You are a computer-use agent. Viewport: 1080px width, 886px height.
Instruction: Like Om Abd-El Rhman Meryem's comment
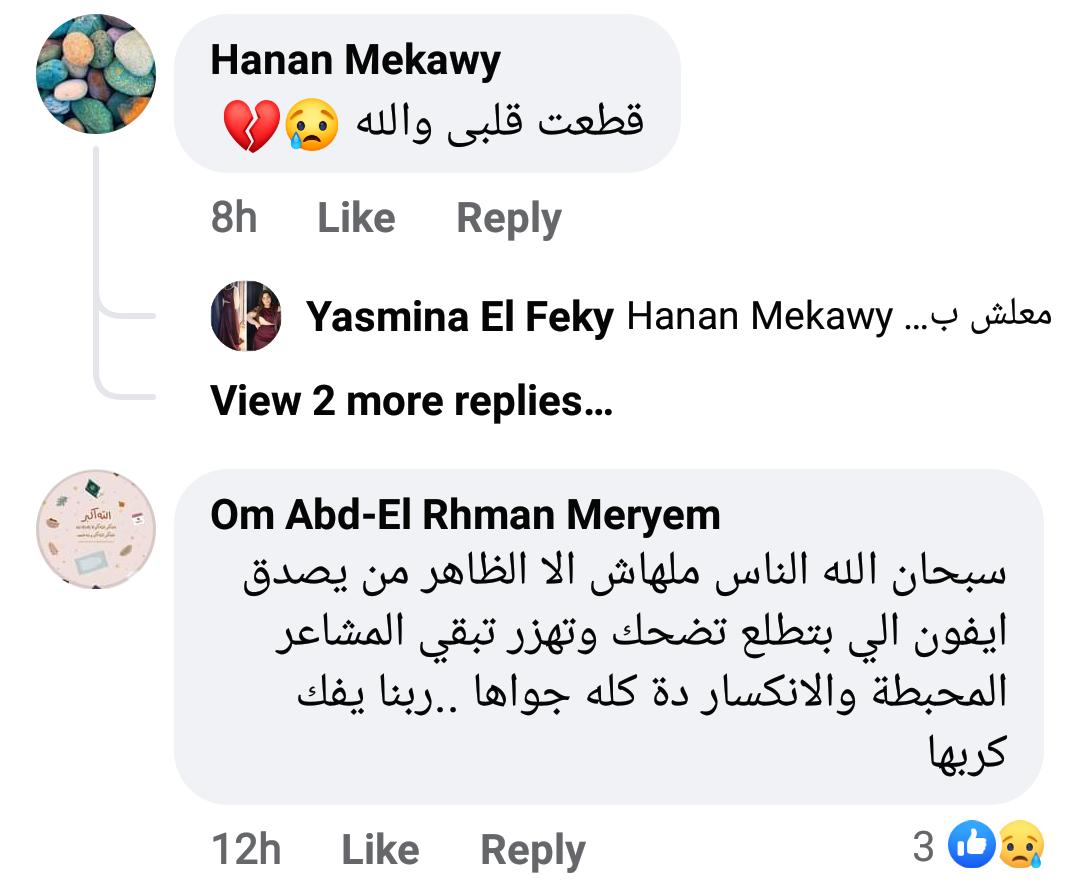[x=380, y=850]
